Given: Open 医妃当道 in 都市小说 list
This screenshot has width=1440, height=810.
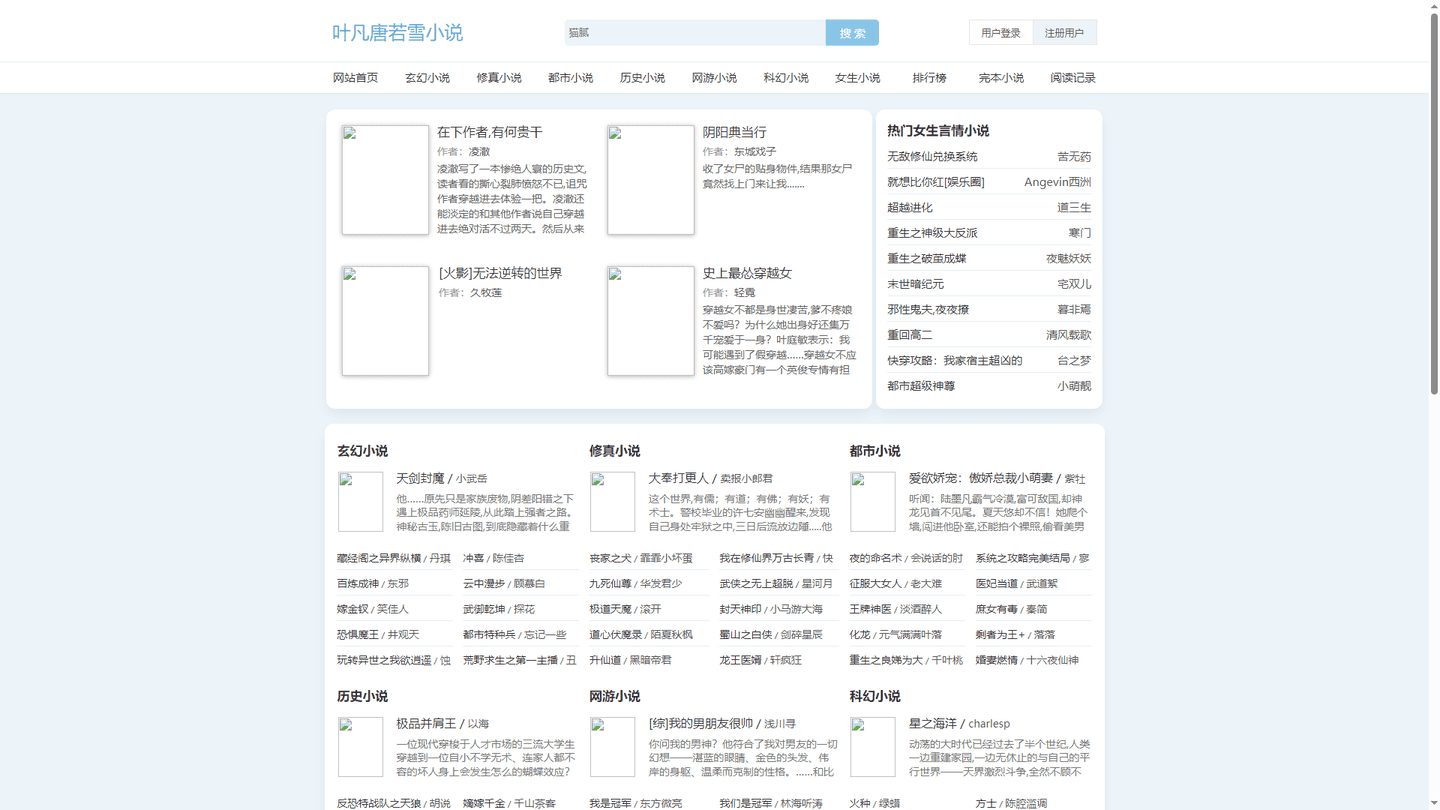Looking at the screenshot, I should (997, 584).
